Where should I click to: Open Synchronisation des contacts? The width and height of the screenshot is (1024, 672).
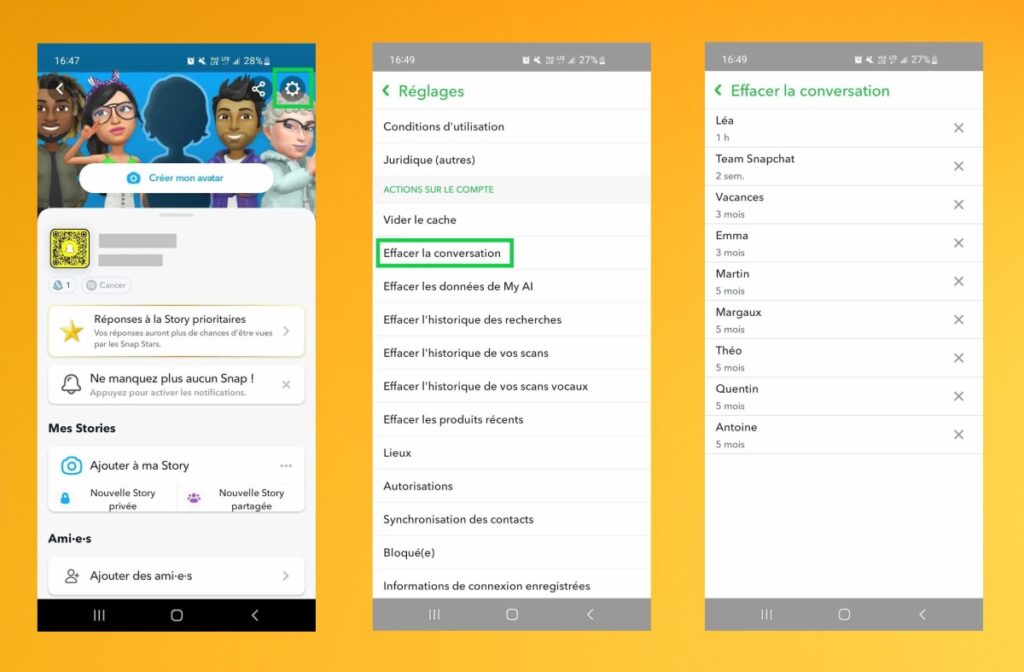(x=511, y=520)
